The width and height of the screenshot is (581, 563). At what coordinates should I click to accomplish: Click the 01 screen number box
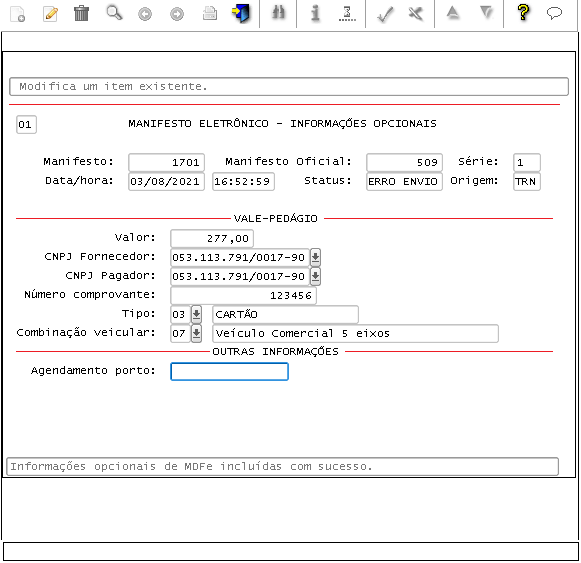[26, 125]
